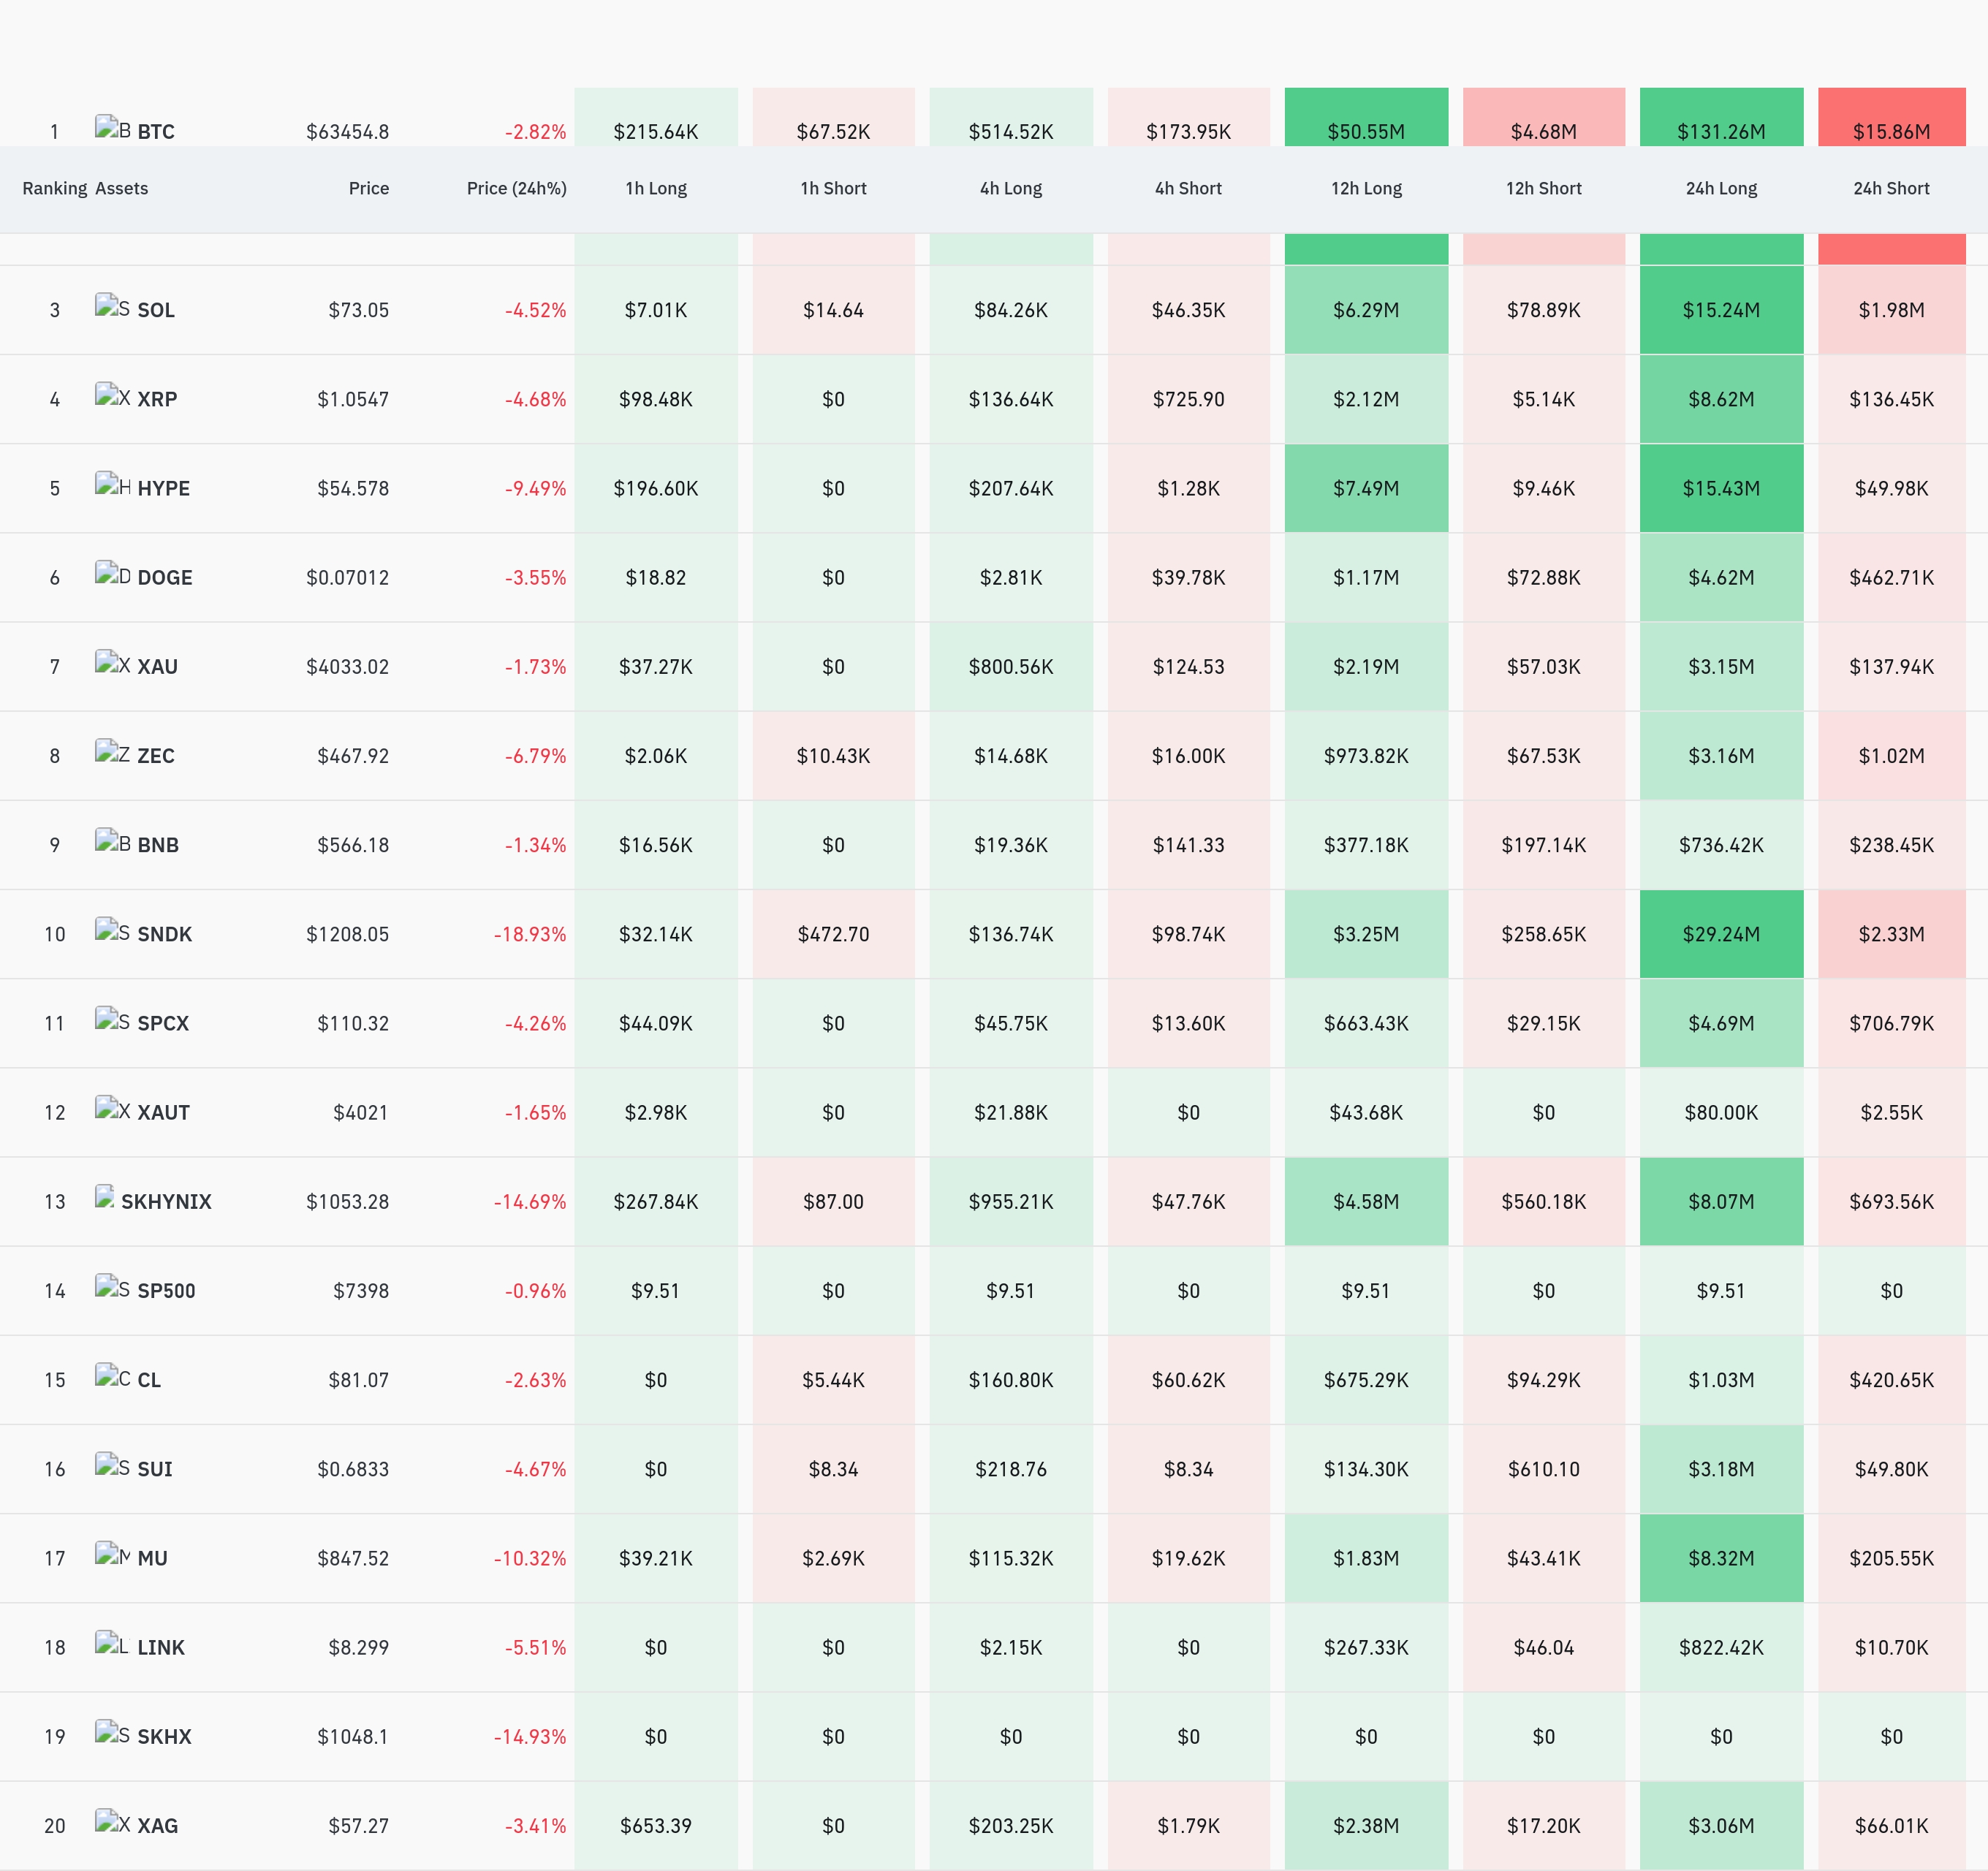The image size is (1988, 1871).
Task: Sort by 24h Long column header
Action: [x=1721, y=188]
